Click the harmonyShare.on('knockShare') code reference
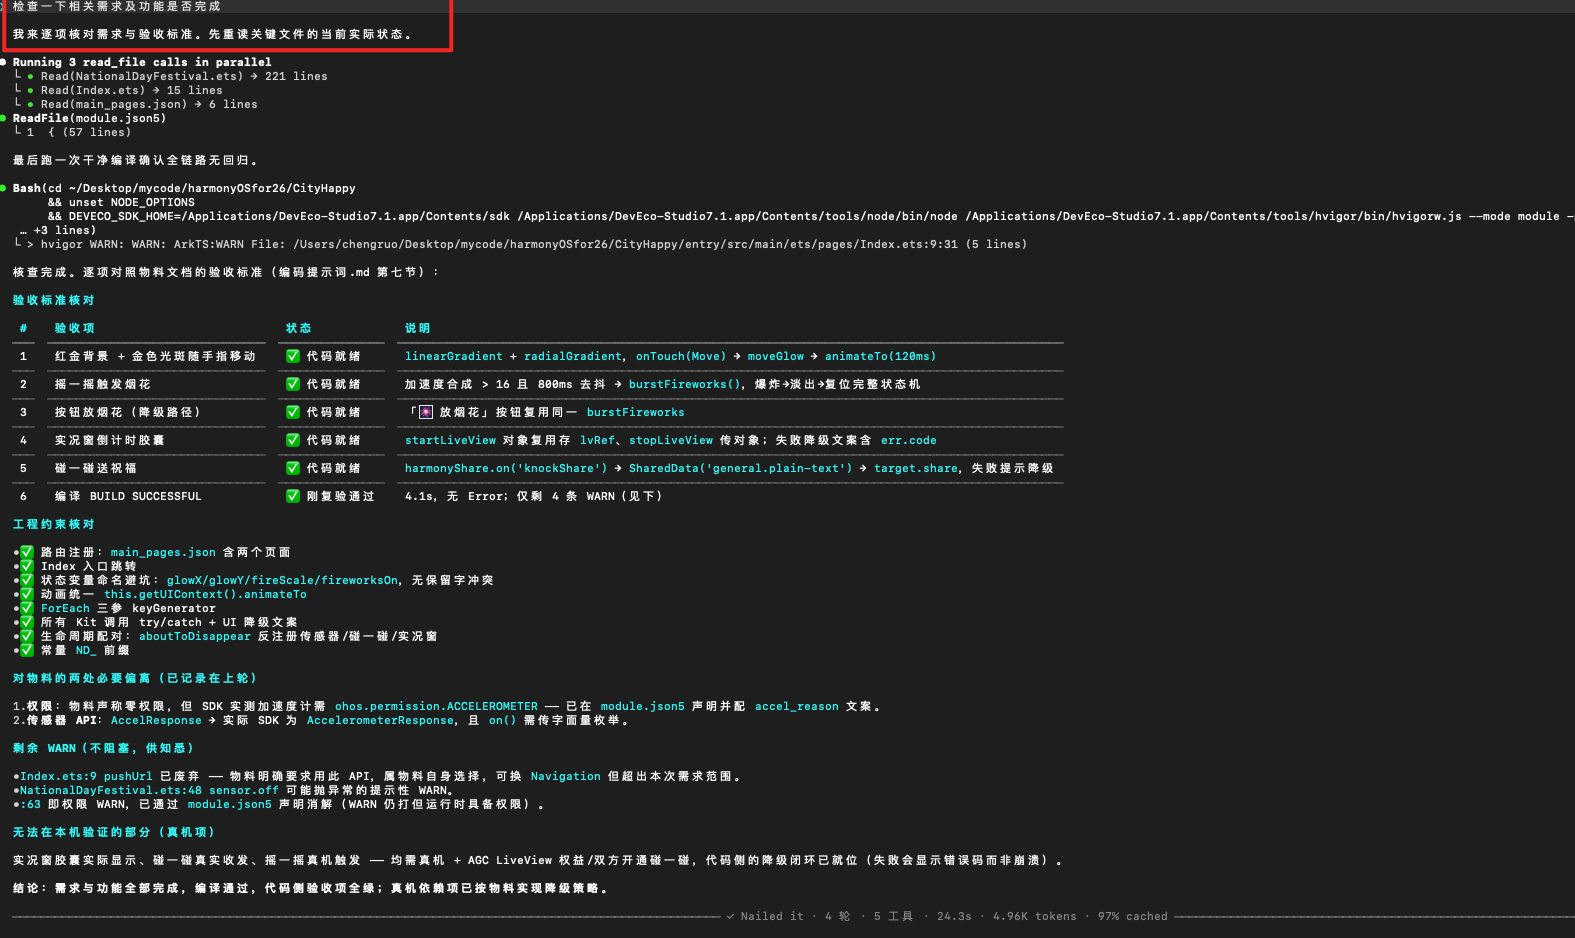 point(506,468)
